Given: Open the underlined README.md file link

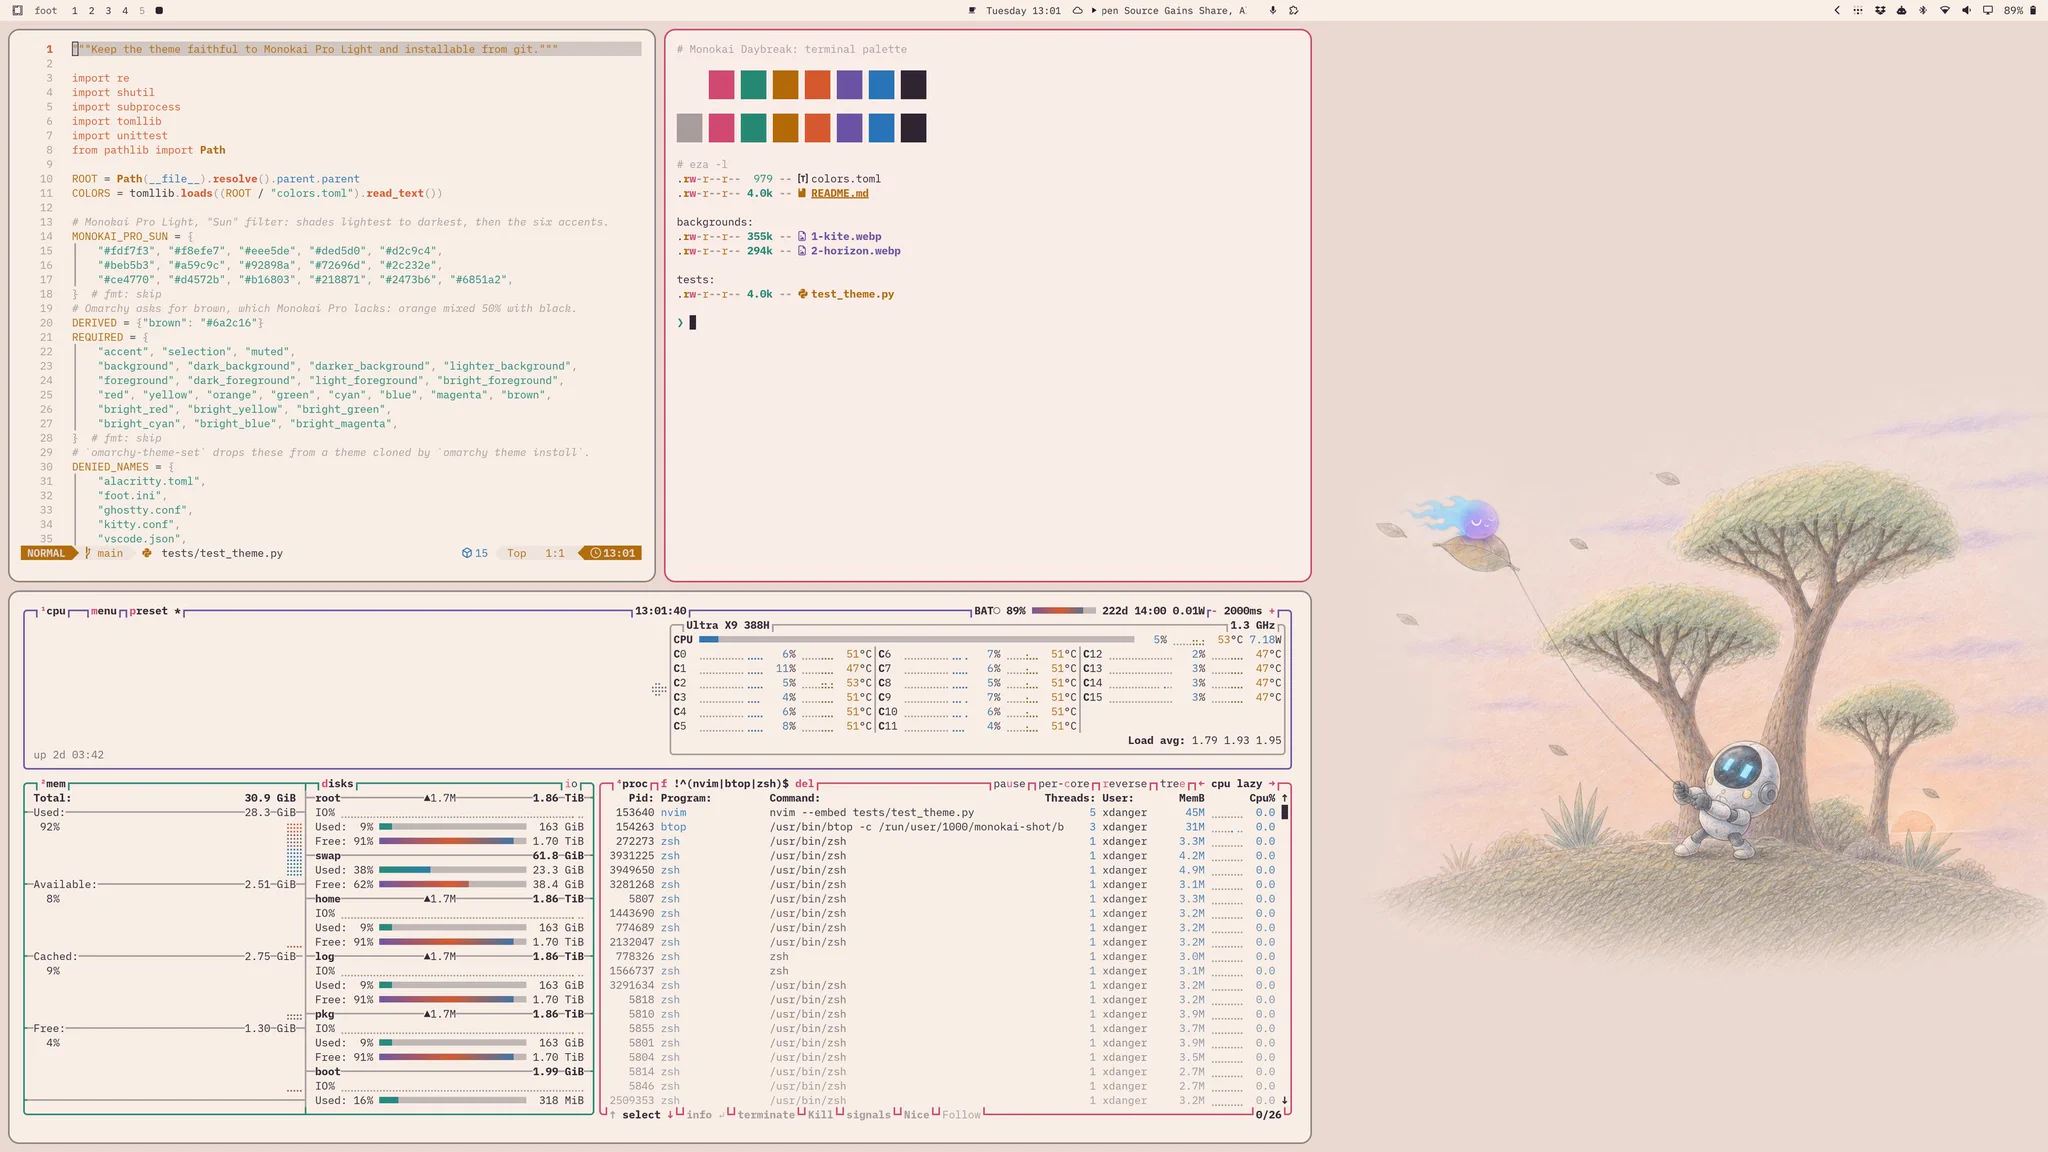Looking at the screenshot, I should [x=839, y=194].
